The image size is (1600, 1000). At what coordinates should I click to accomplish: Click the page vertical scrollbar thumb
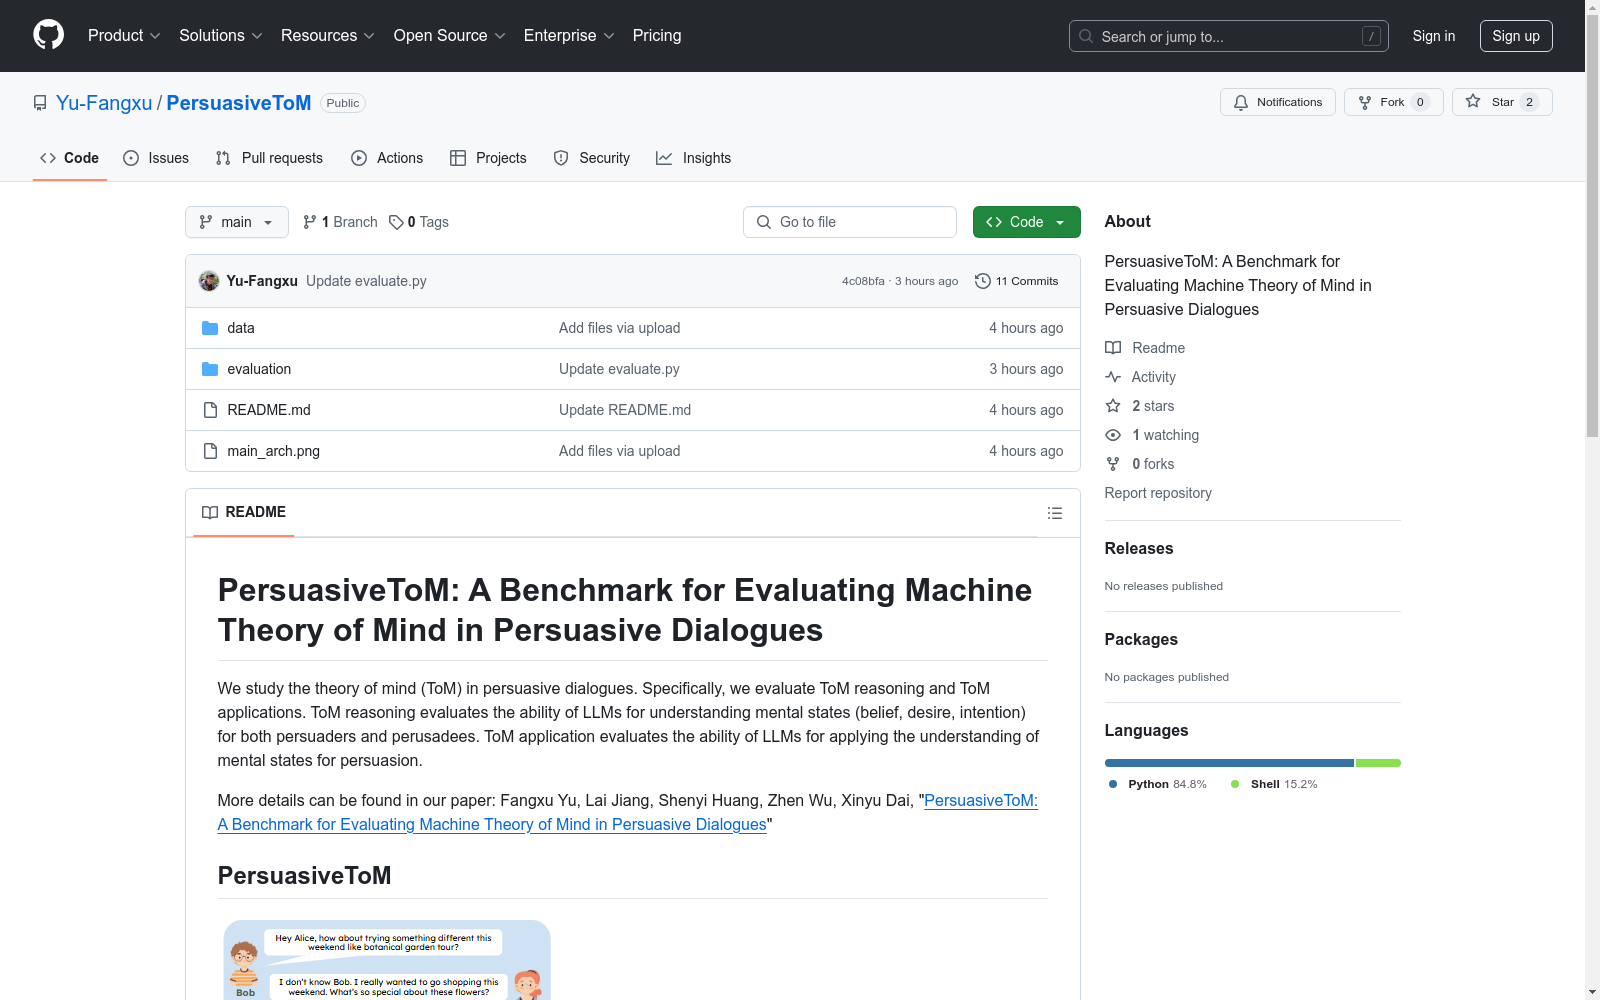point(1592,226)
